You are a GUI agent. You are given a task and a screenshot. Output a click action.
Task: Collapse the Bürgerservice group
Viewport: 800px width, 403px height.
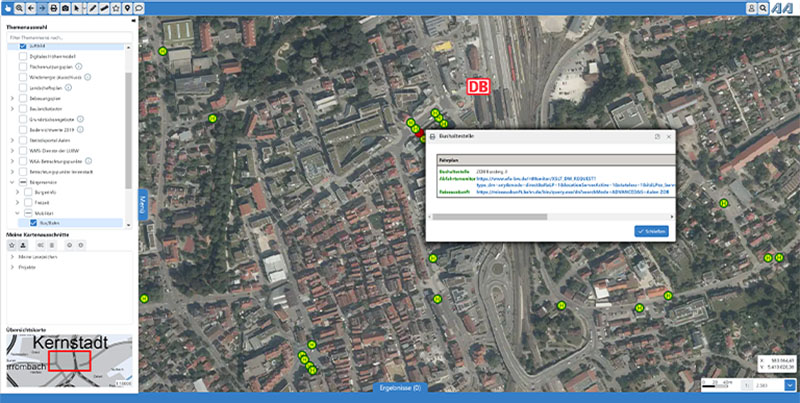[x=12, y=182]
